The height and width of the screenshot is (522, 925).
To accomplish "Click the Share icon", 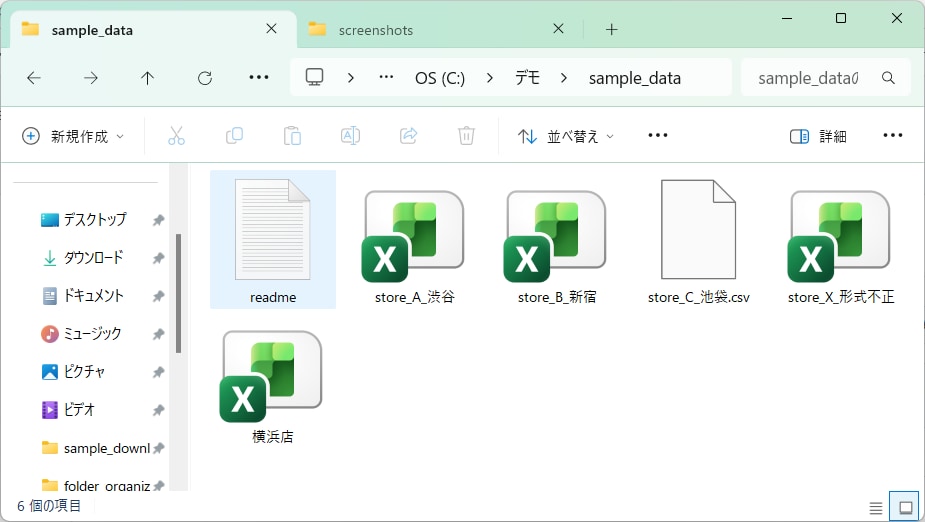I will (x=408, y=136).
